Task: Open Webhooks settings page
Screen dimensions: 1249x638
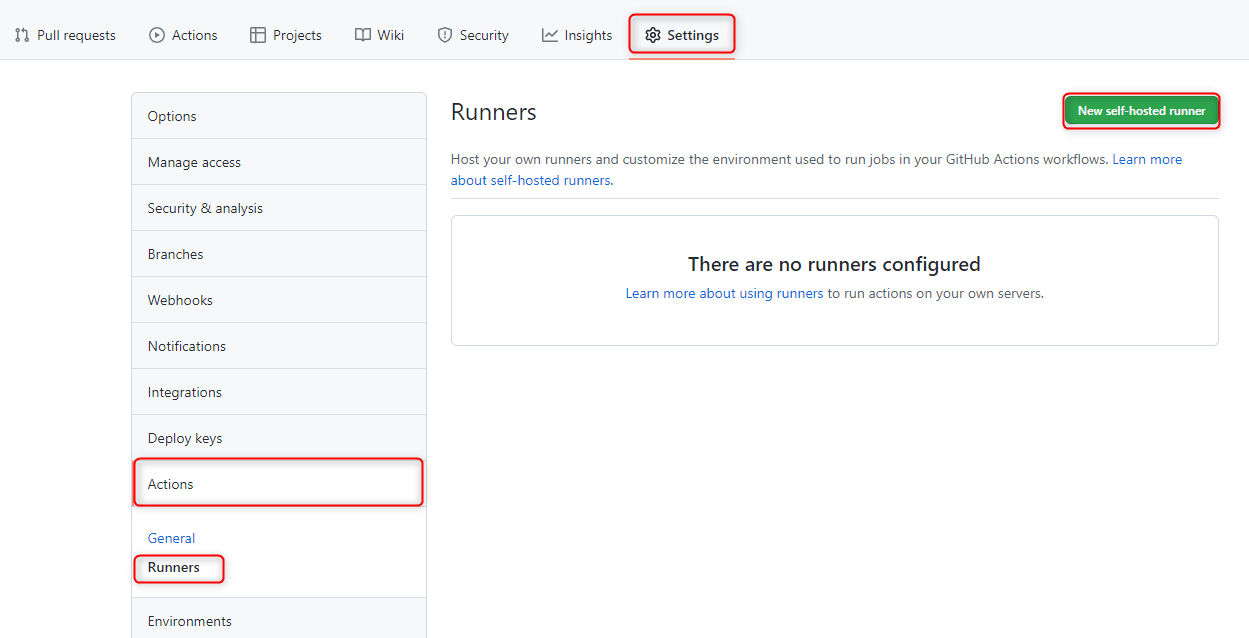Action: (x=279, y=300)
